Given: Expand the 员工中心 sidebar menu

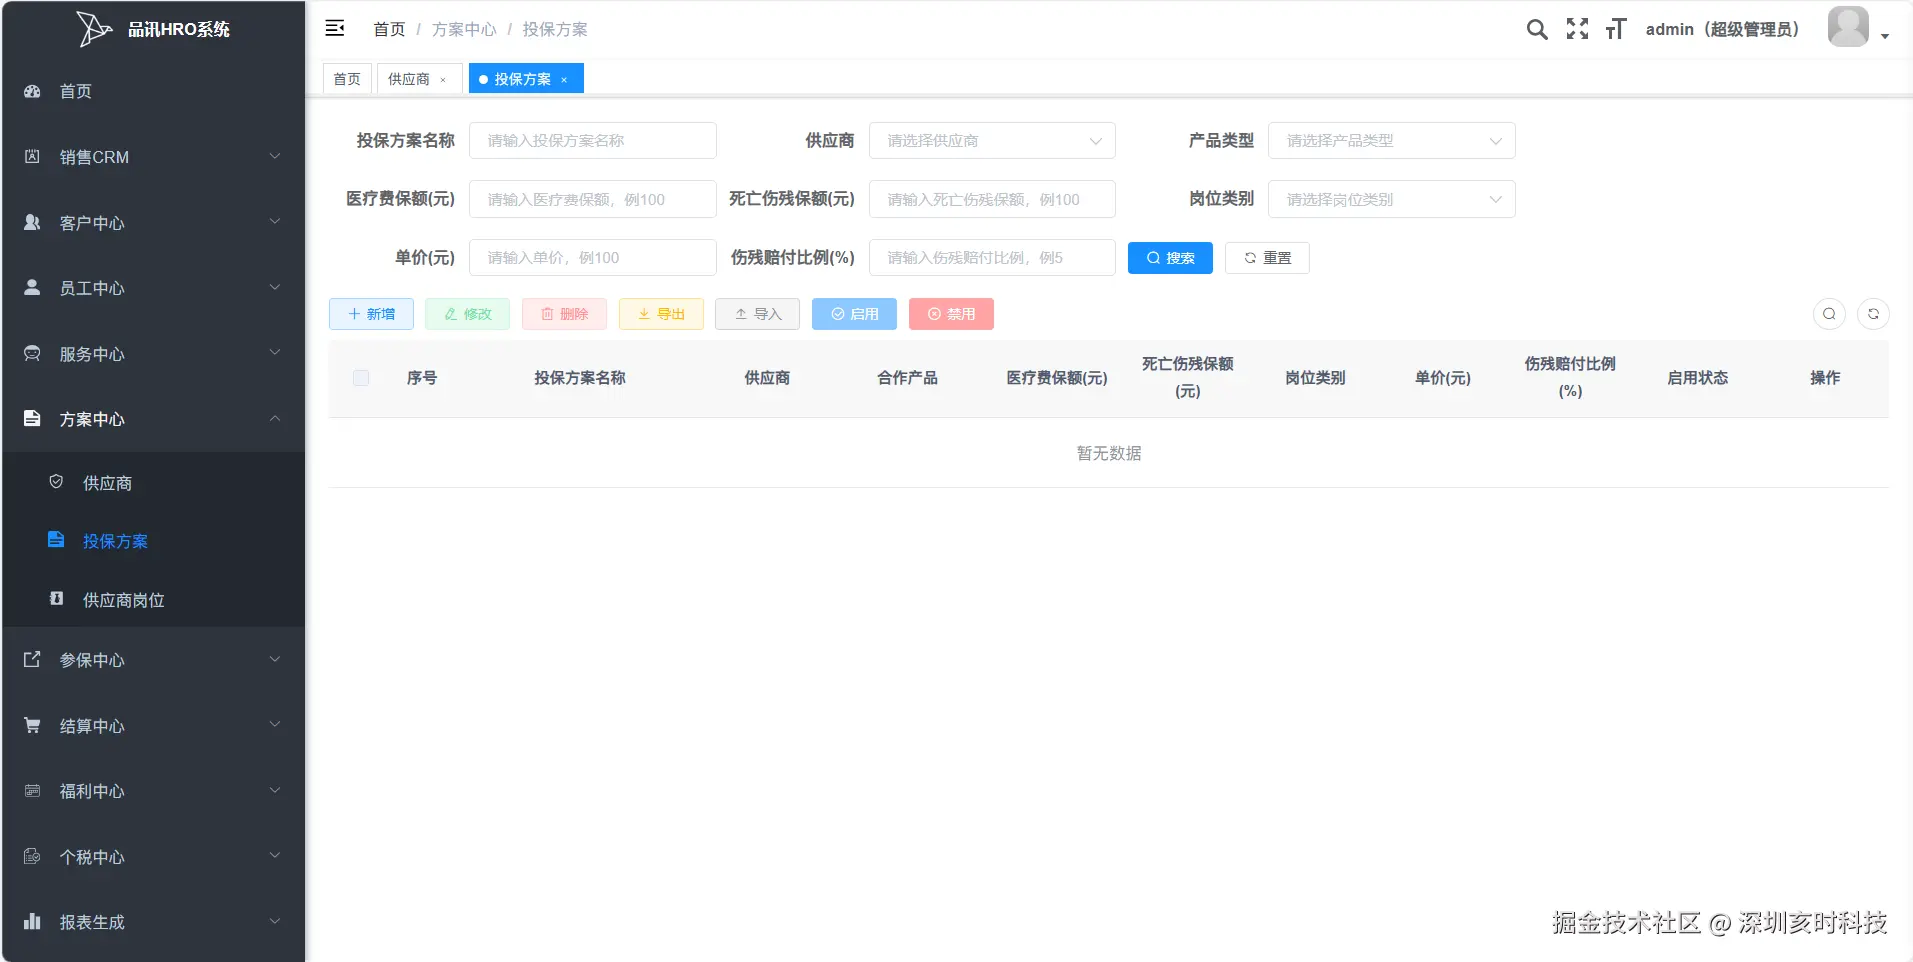Looking at the screenshot, I should click(x=153, y=288).
